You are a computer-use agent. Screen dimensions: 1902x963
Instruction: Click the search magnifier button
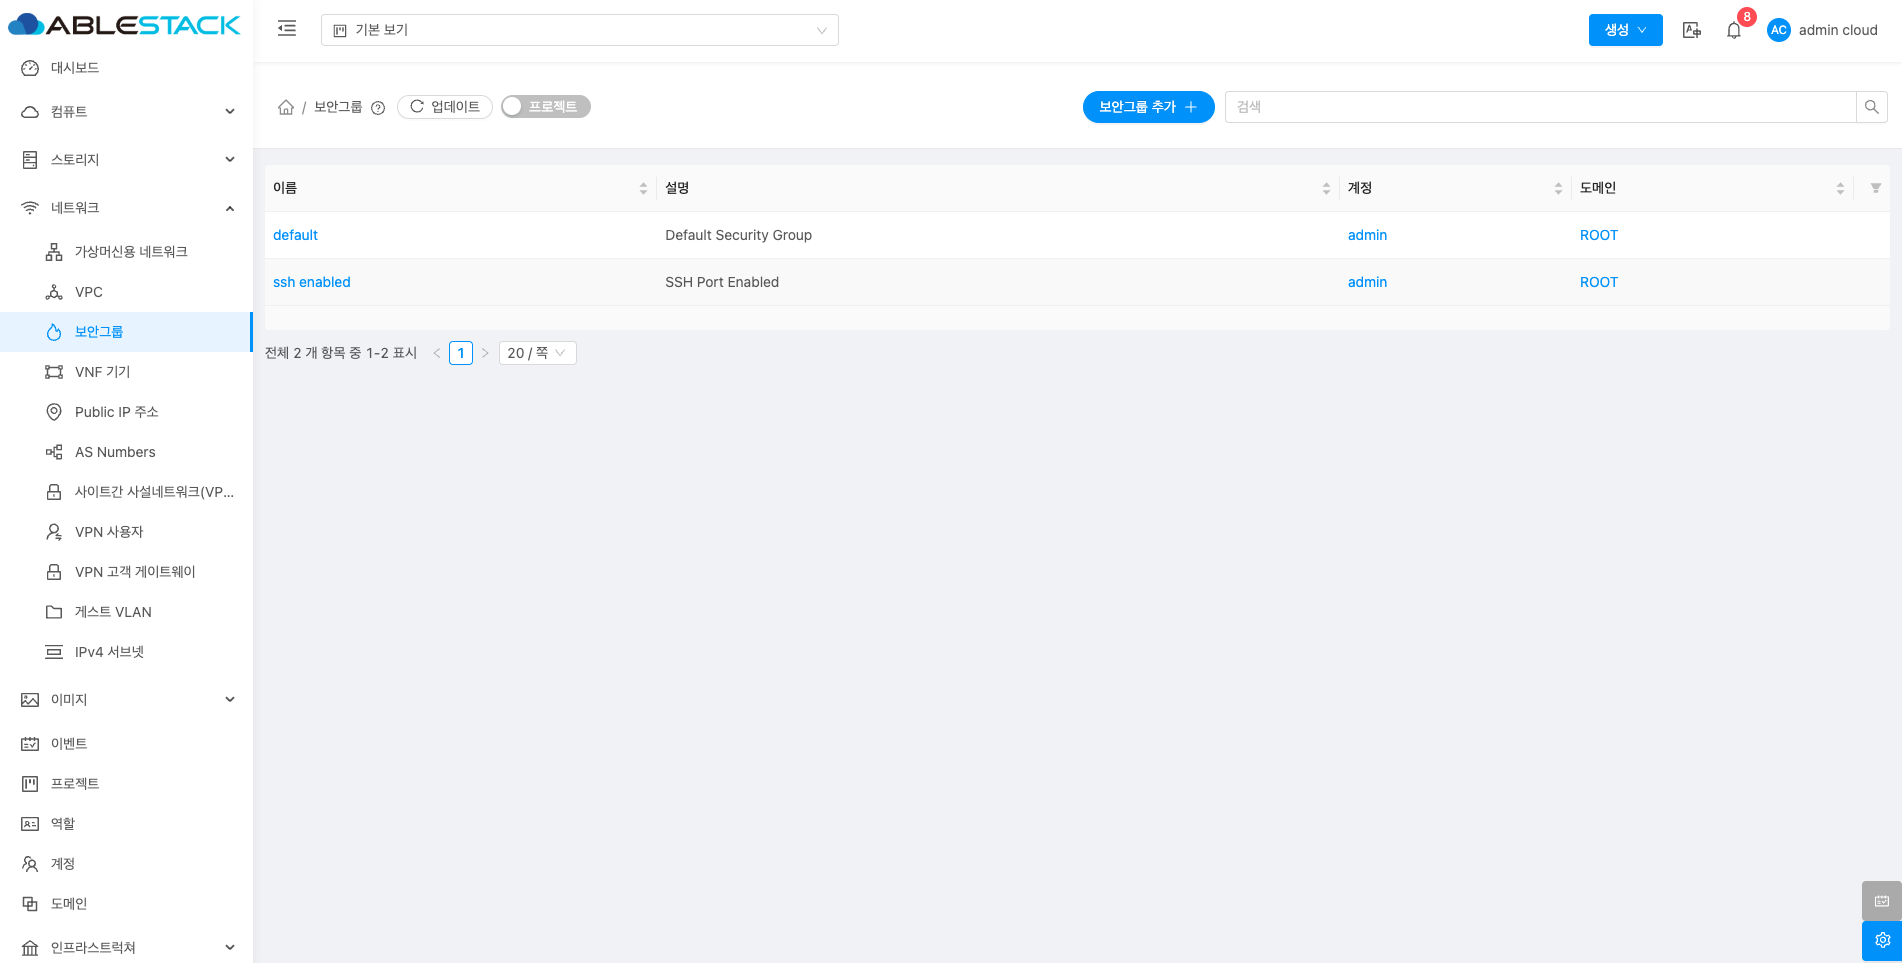[1872, 107]
